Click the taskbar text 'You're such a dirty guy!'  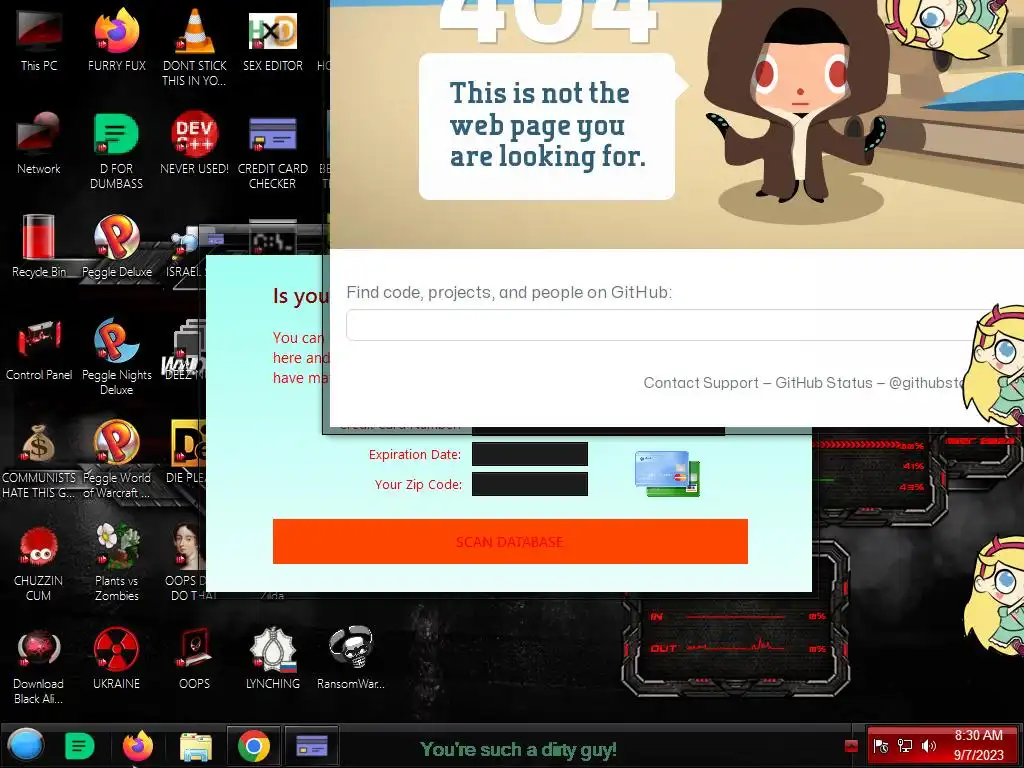click(x=518, y=750)
